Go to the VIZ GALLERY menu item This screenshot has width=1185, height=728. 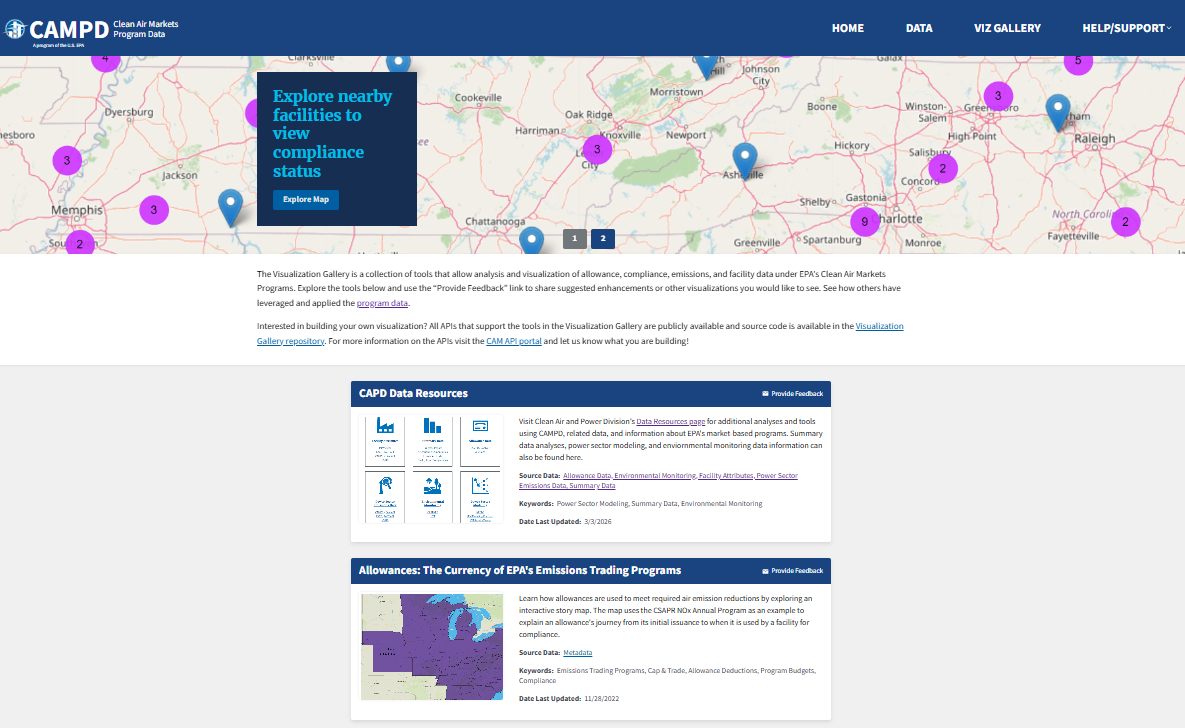[1007, 28]
